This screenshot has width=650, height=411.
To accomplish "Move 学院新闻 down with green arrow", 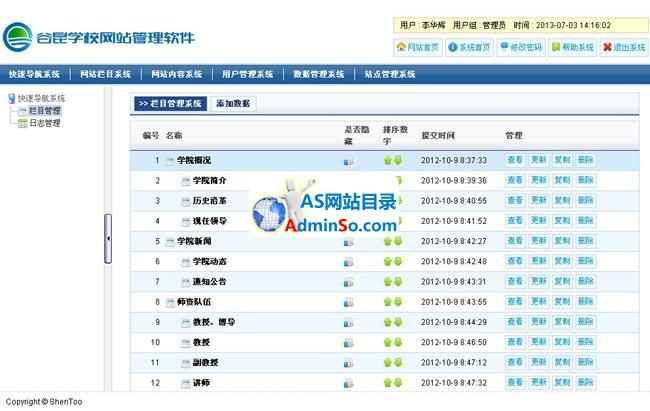I will click(398, 241).
